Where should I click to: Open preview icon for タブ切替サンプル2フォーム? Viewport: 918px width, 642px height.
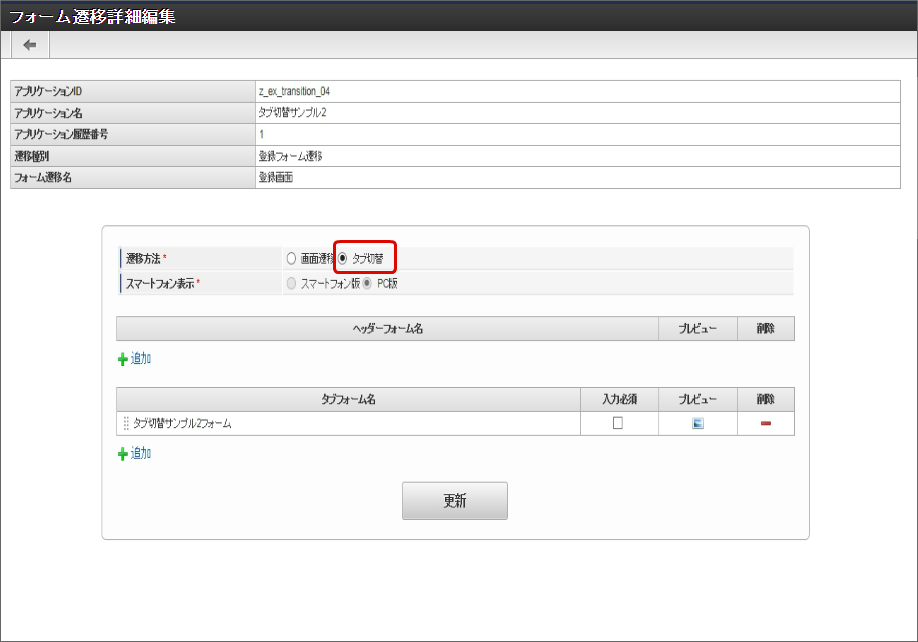(697, 423)
